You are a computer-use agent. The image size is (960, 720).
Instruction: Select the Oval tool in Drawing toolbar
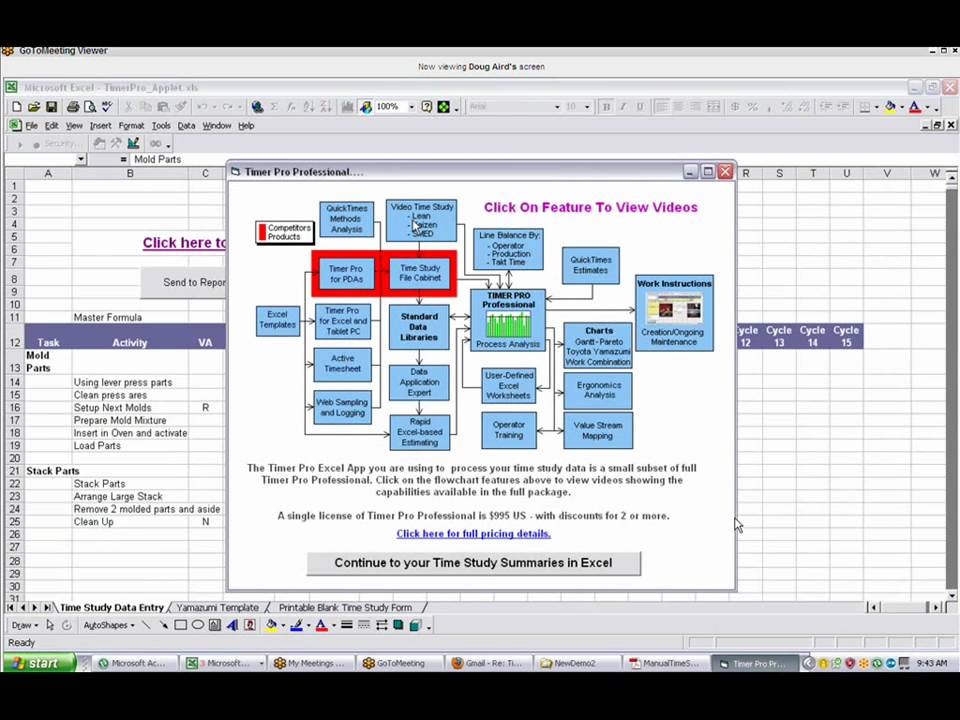[198, 625]
